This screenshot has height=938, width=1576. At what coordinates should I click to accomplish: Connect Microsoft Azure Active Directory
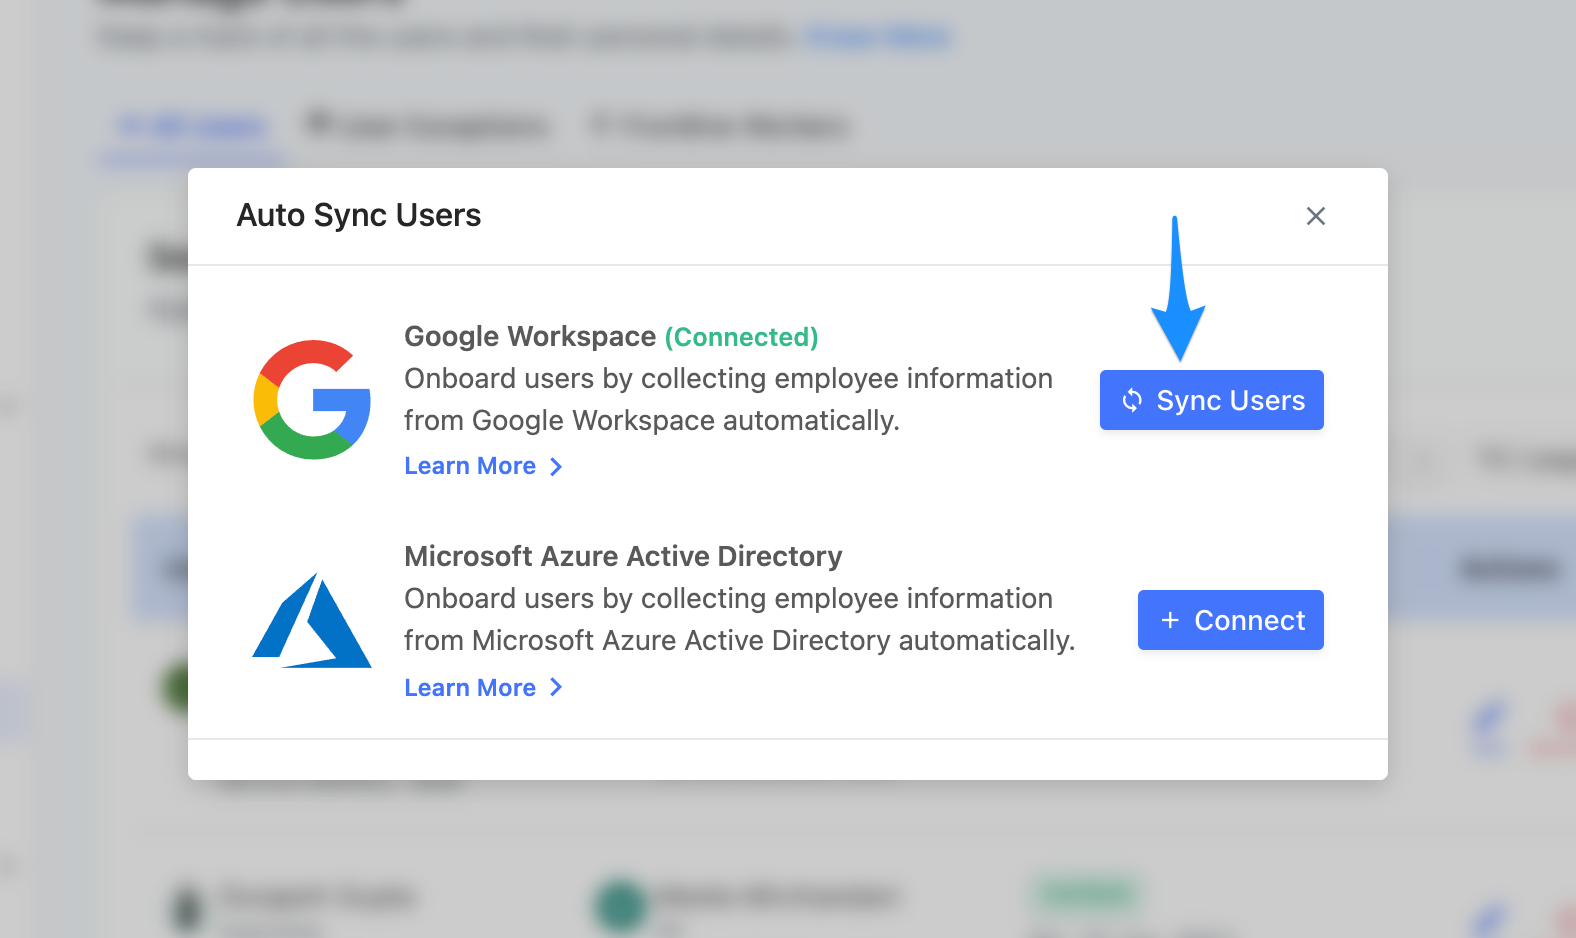(1230, 620)
